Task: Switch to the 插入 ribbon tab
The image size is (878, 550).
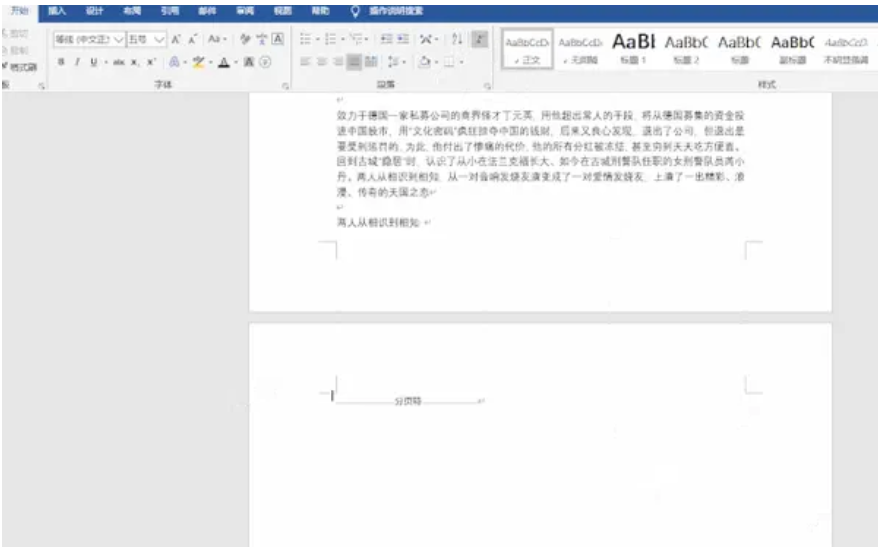Action: pyautogui.click(x=57, y=11)
